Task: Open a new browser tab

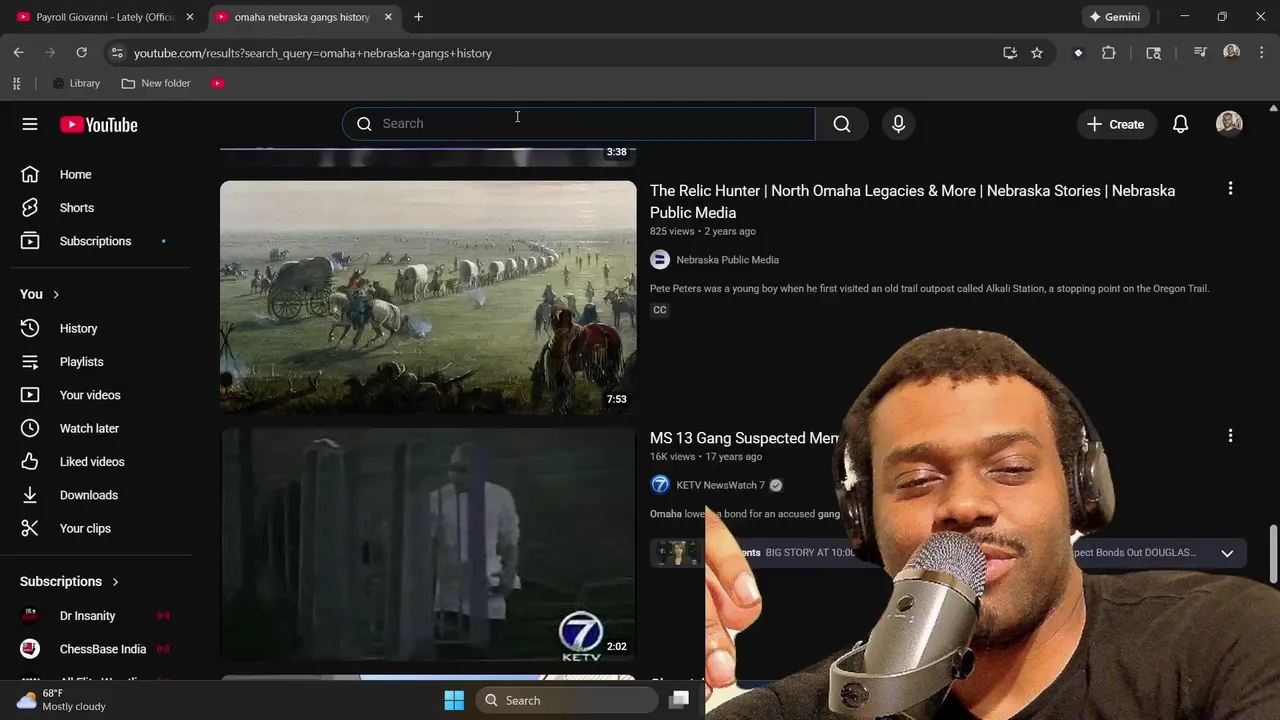Action: click(418, 17)
